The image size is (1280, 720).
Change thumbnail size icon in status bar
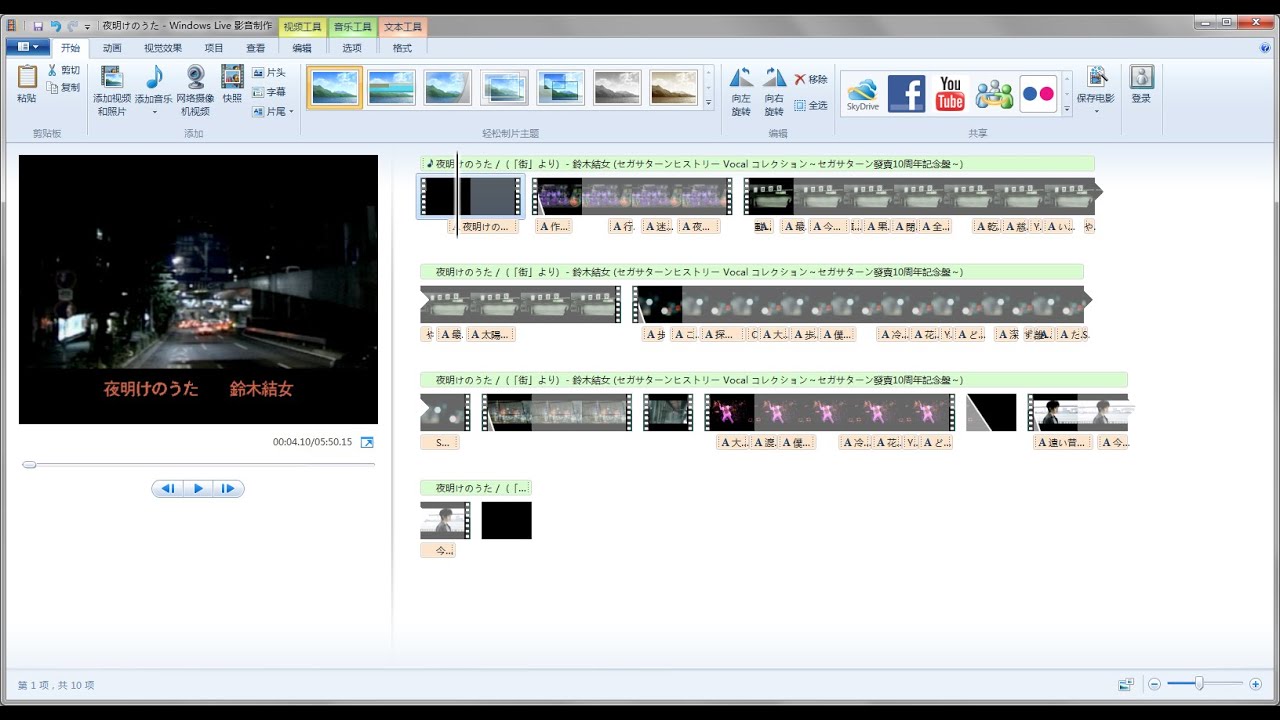coord(1126,684)
